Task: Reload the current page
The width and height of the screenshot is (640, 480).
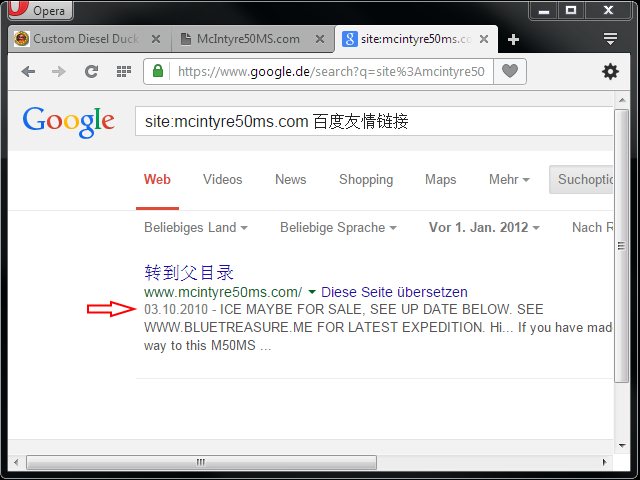Action: (x=91, y=72)
